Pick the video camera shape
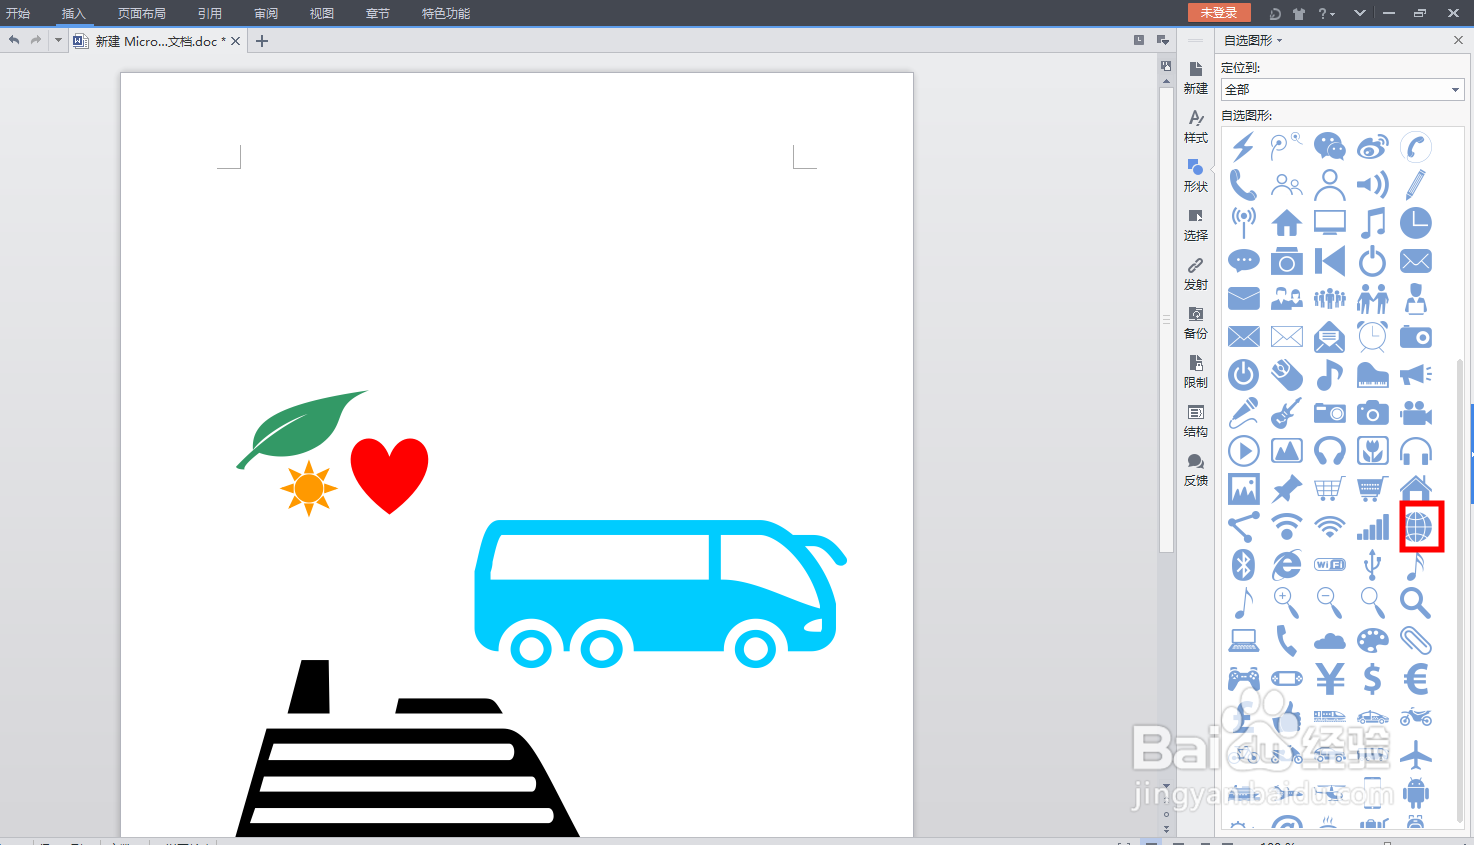 pyautogui.click(x=1415, y=413)
